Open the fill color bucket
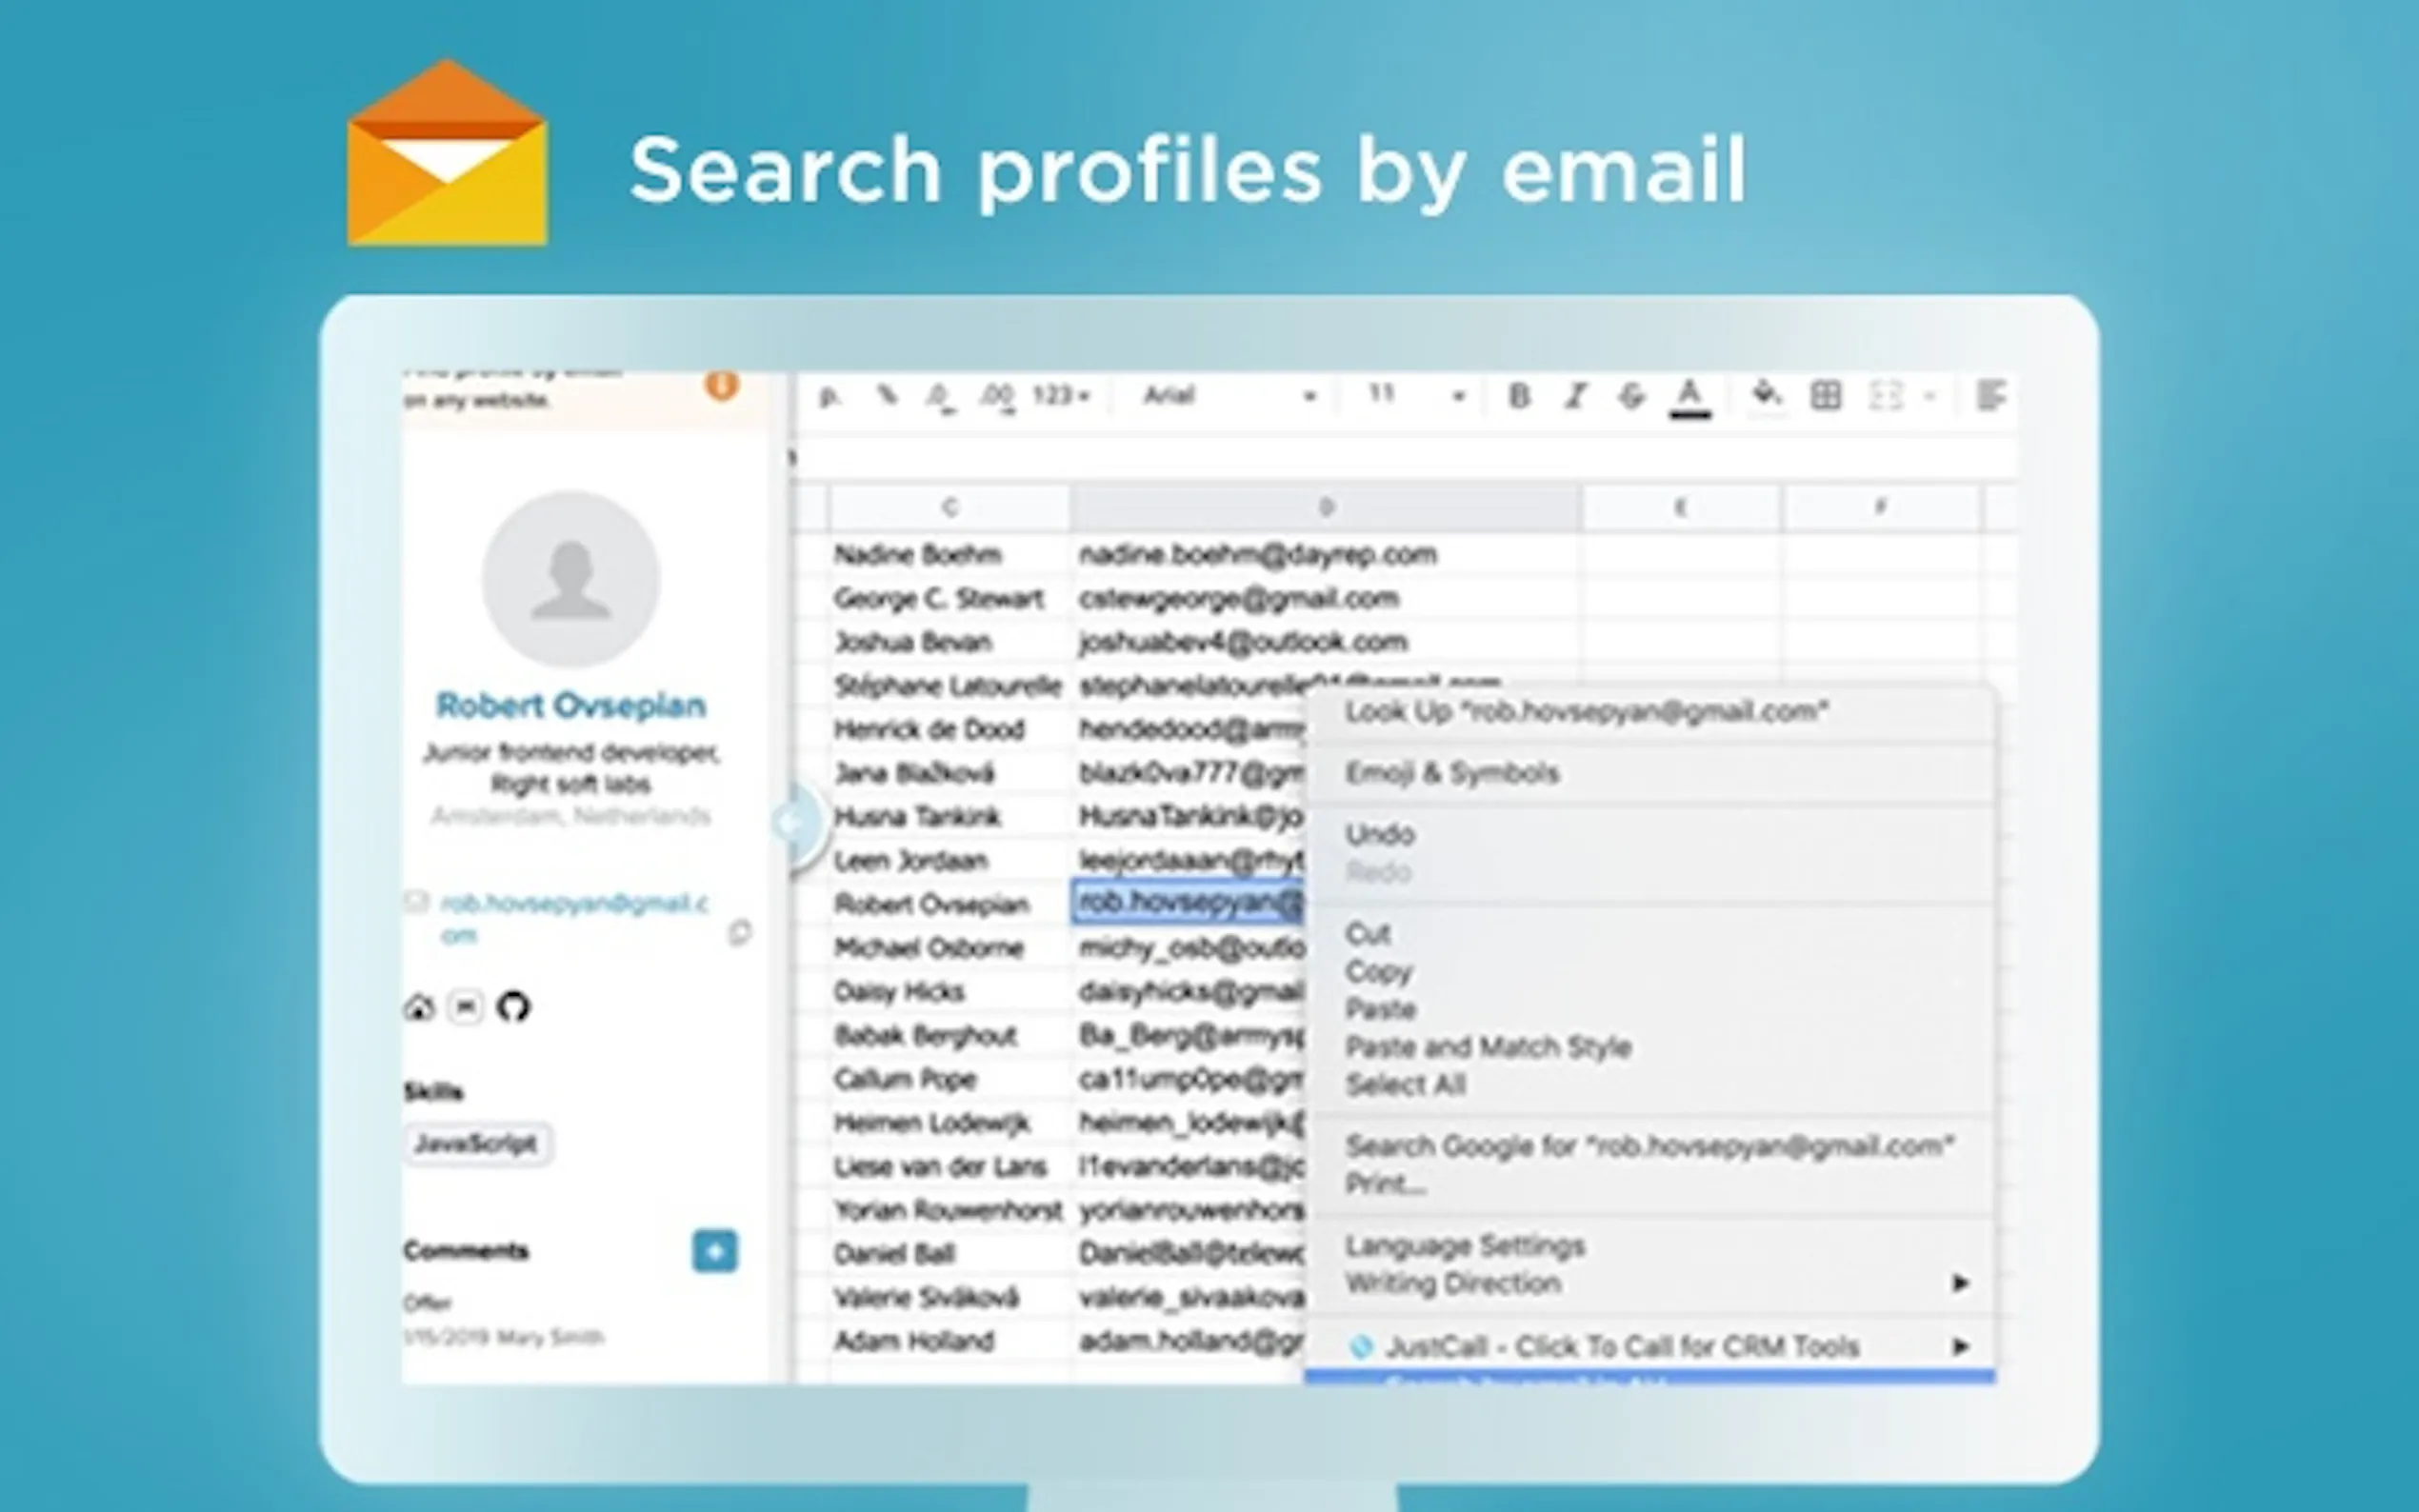The image size is (2419, 1512). 1766,396
